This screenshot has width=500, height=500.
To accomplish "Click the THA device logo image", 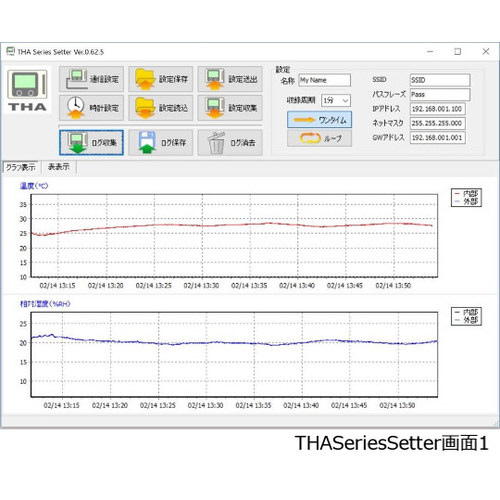I will coord(27,90).
